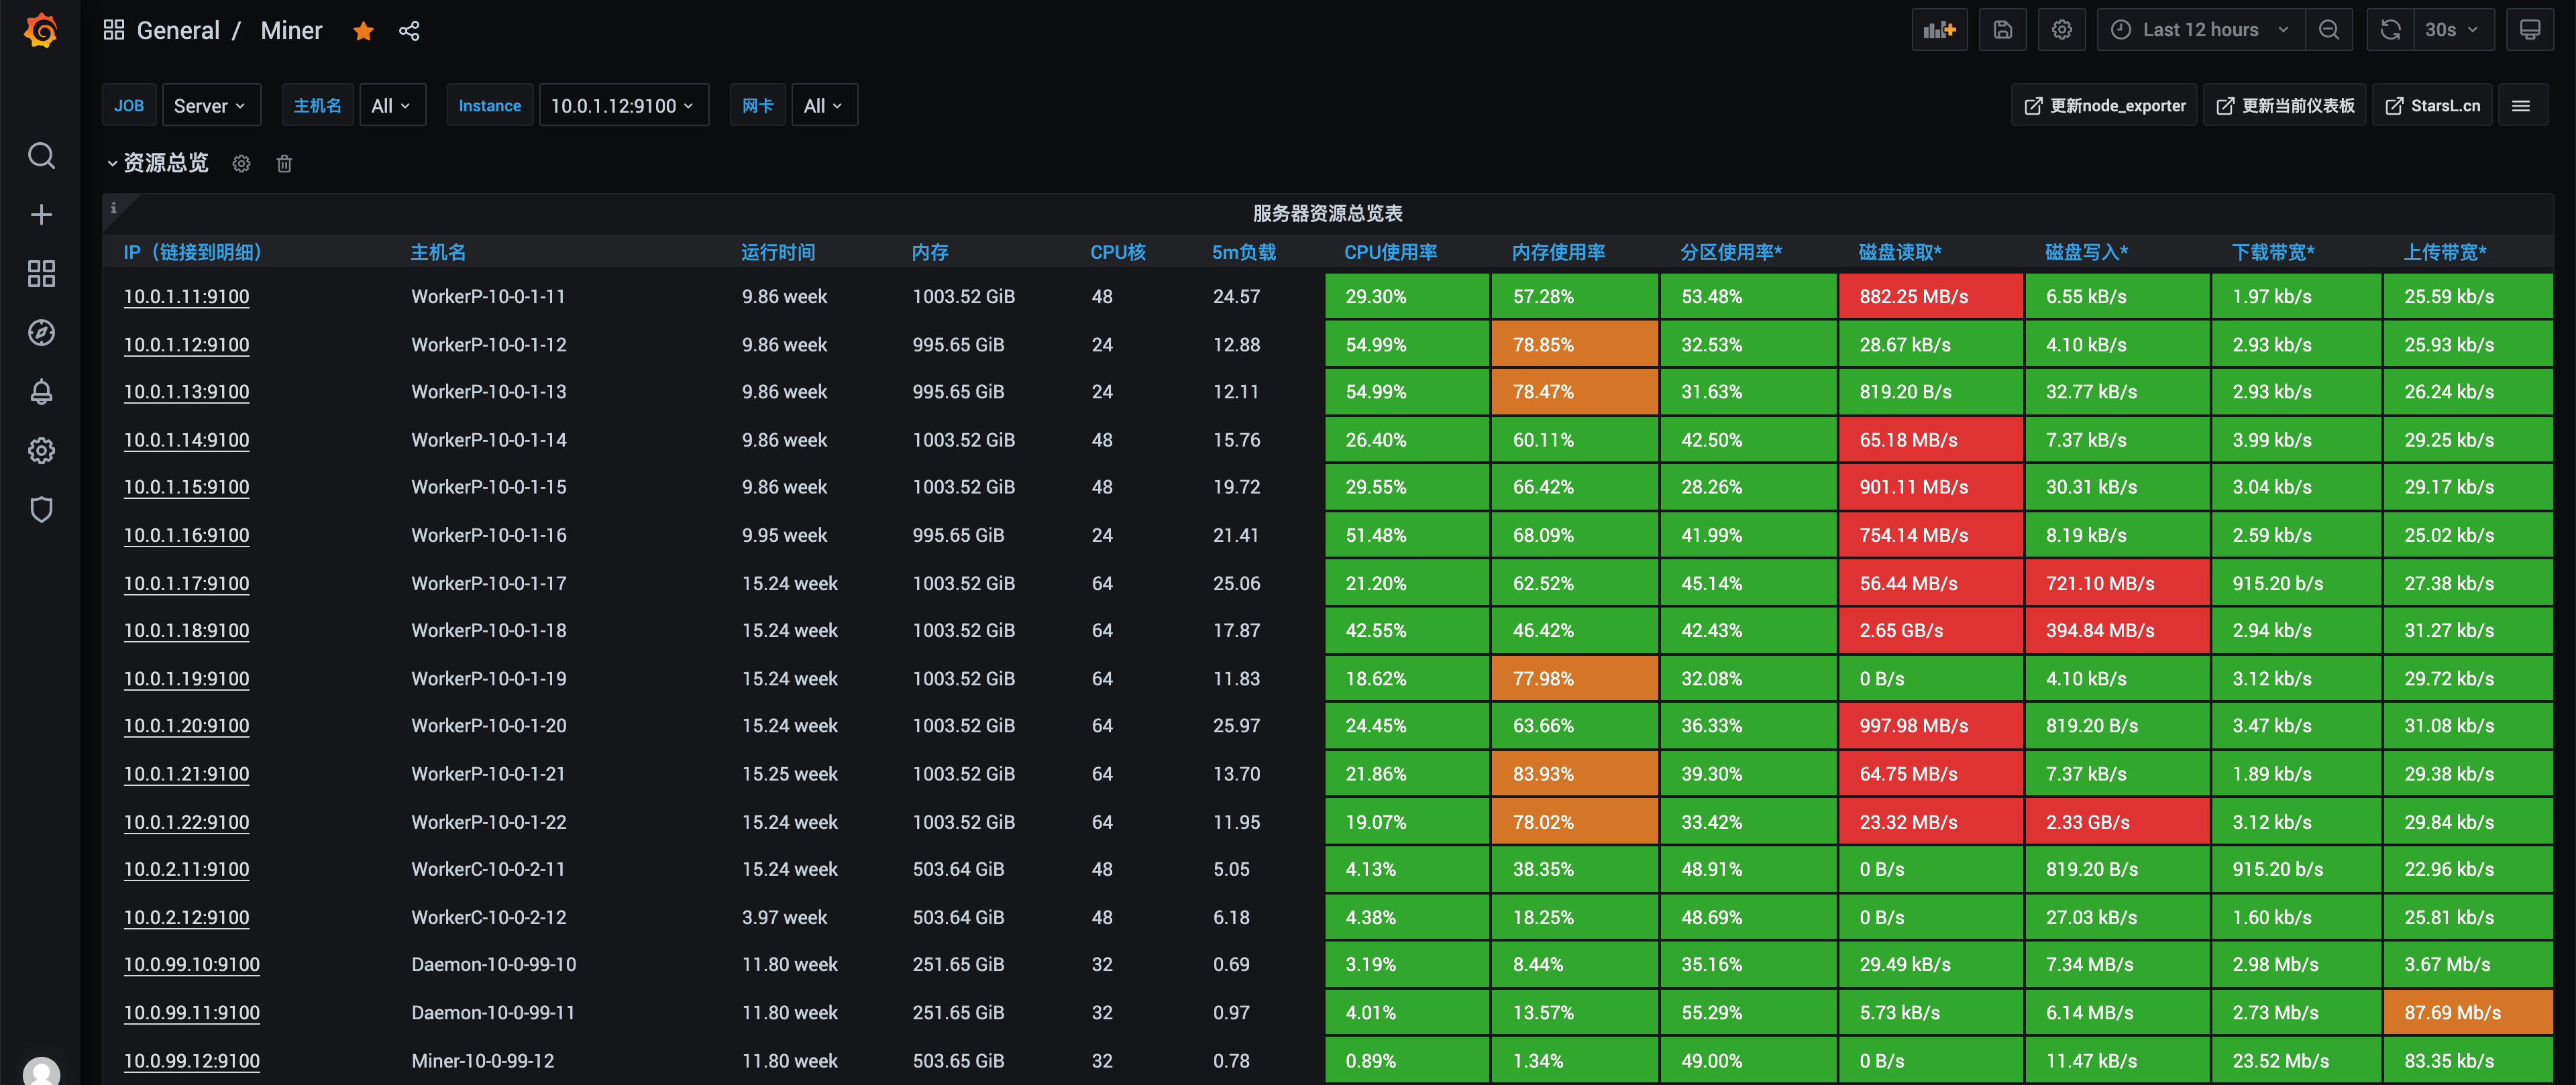Click the create plus icon in sidebar

(x=41, y=215)
